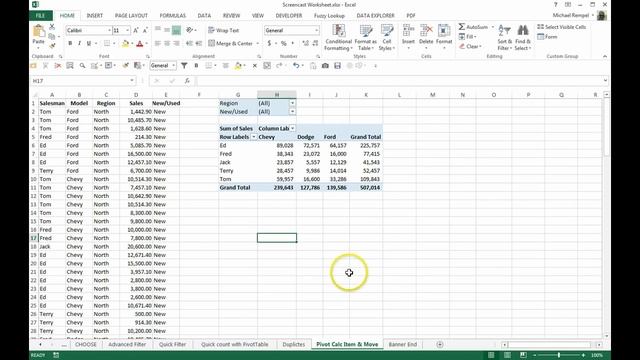Open font color red A swatch
Image resolution: width=640 pixels, height=360 pixels.
point(140,43)
